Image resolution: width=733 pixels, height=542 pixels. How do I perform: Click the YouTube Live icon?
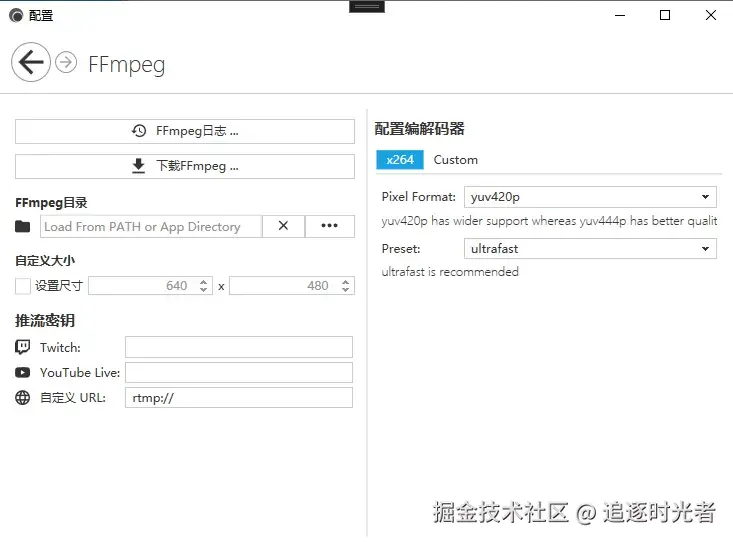coord(22,373)
